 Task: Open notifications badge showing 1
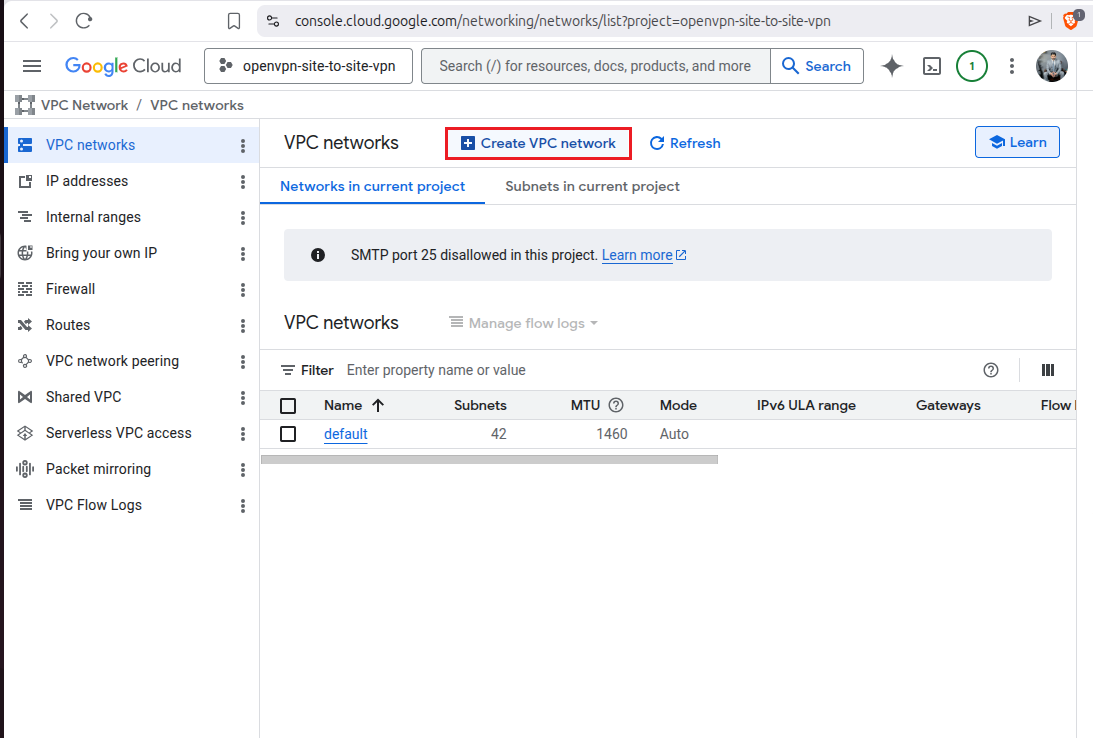[x=972, y=66]
